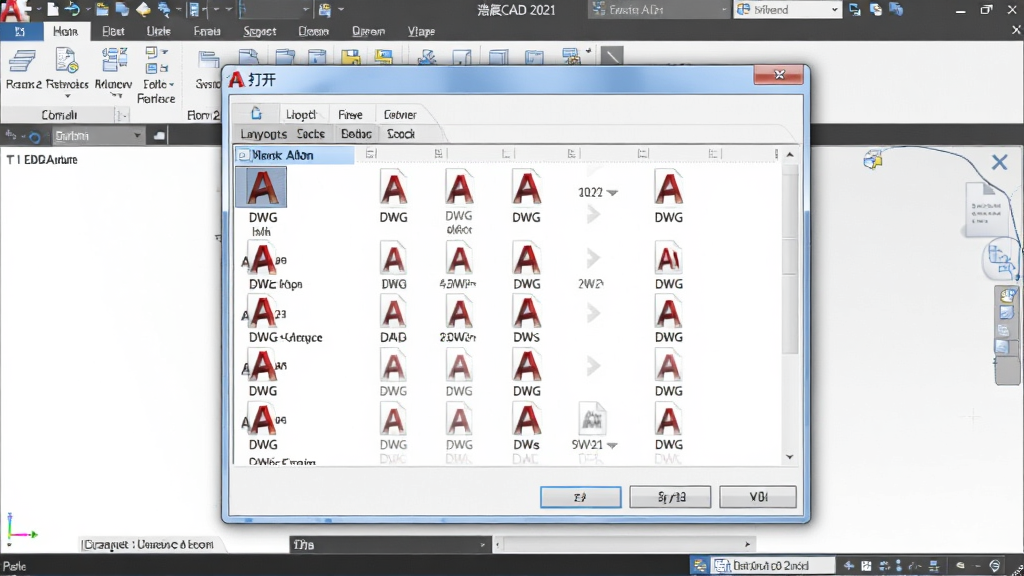This screenshot has height=576, width=1024.
Task: Open the Garbmi combo box
Action: (x=97, y=136)
